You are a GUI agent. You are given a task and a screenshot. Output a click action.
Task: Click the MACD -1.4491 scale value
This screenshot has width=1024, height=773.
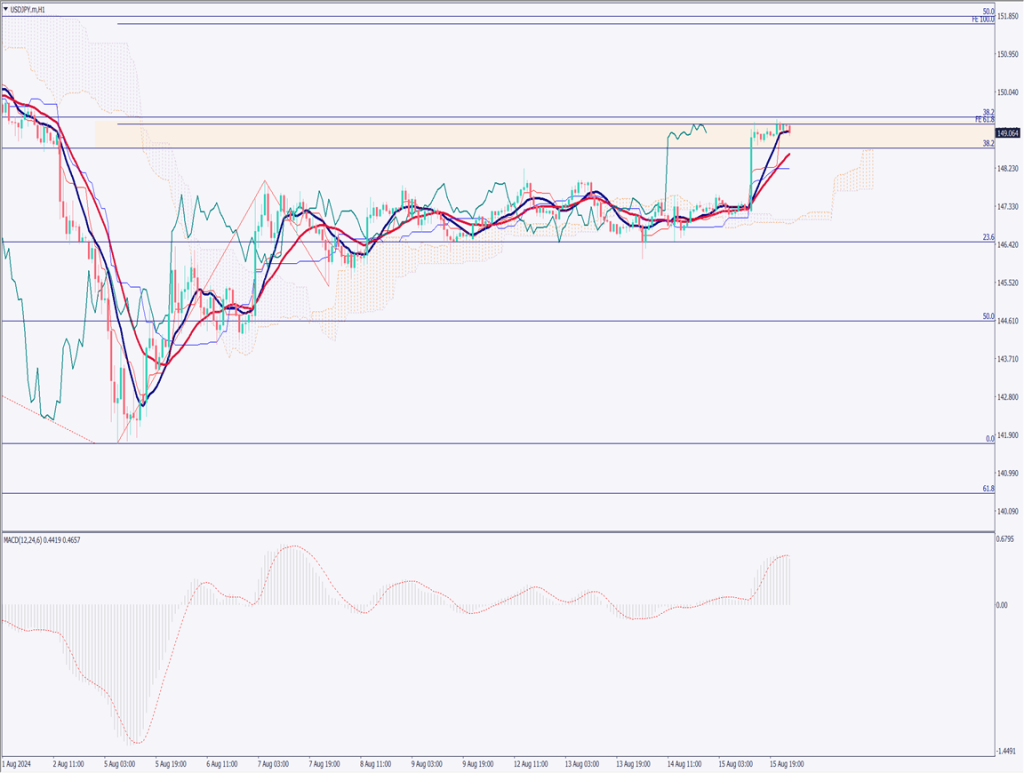[1008, 751]
